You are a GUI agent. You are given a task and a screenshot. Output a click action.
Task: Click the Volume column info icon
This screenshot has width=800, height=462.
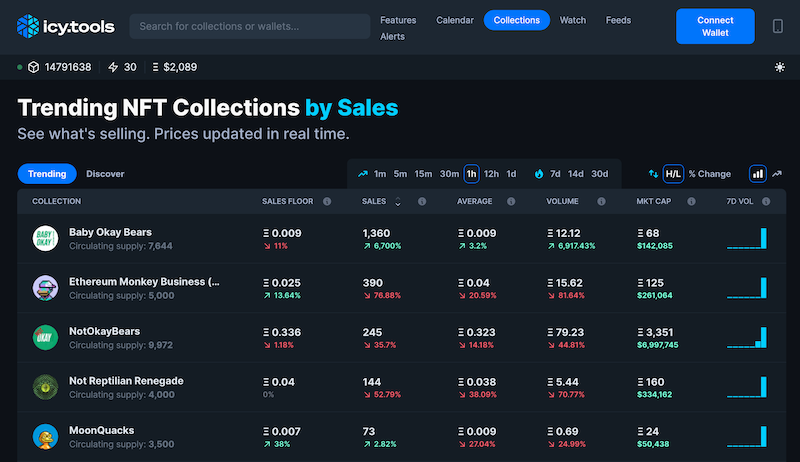coord(600,201)
